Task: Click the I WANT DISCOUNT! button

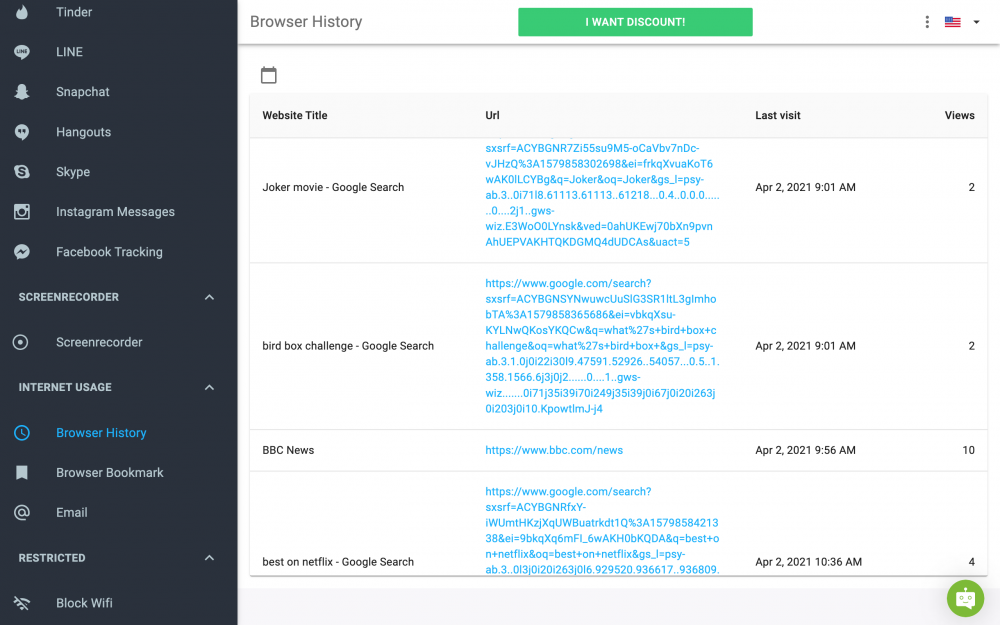Action: (635, 22)
